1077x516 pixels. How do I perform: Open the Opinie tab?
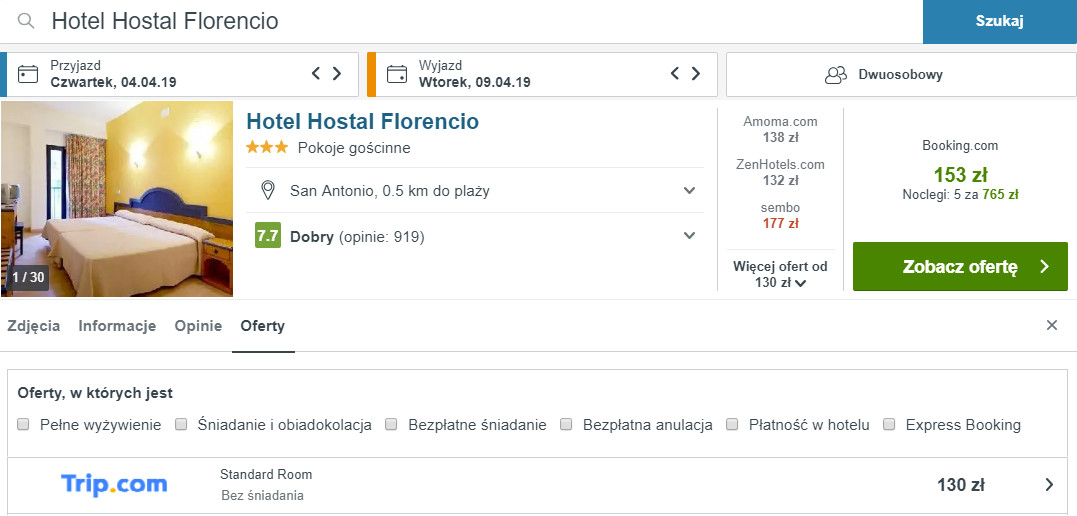point(198,326)
